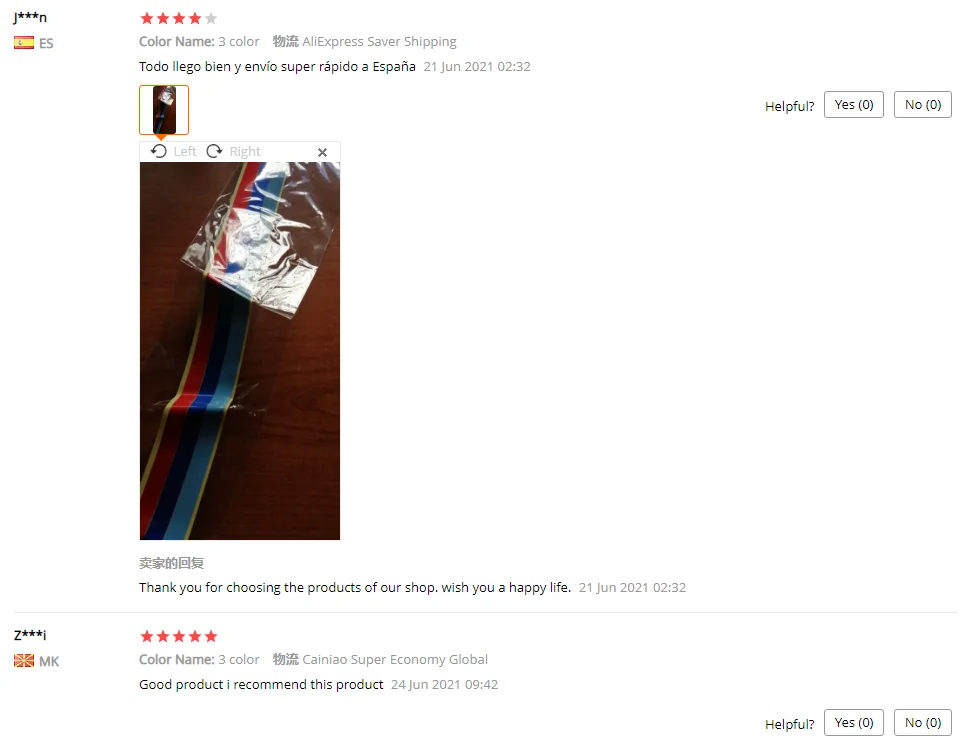
Task: Click the North Macedonia flag icon
Action: [x=24, y=661]
